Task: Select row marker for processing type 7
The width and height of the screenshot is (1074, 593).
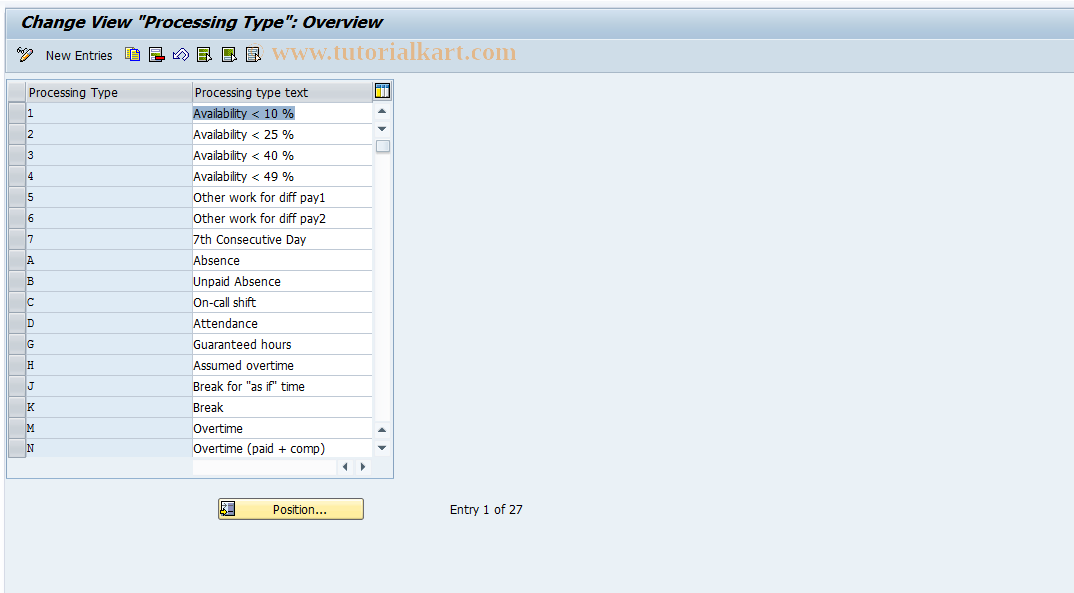Action: pos(17,240)
